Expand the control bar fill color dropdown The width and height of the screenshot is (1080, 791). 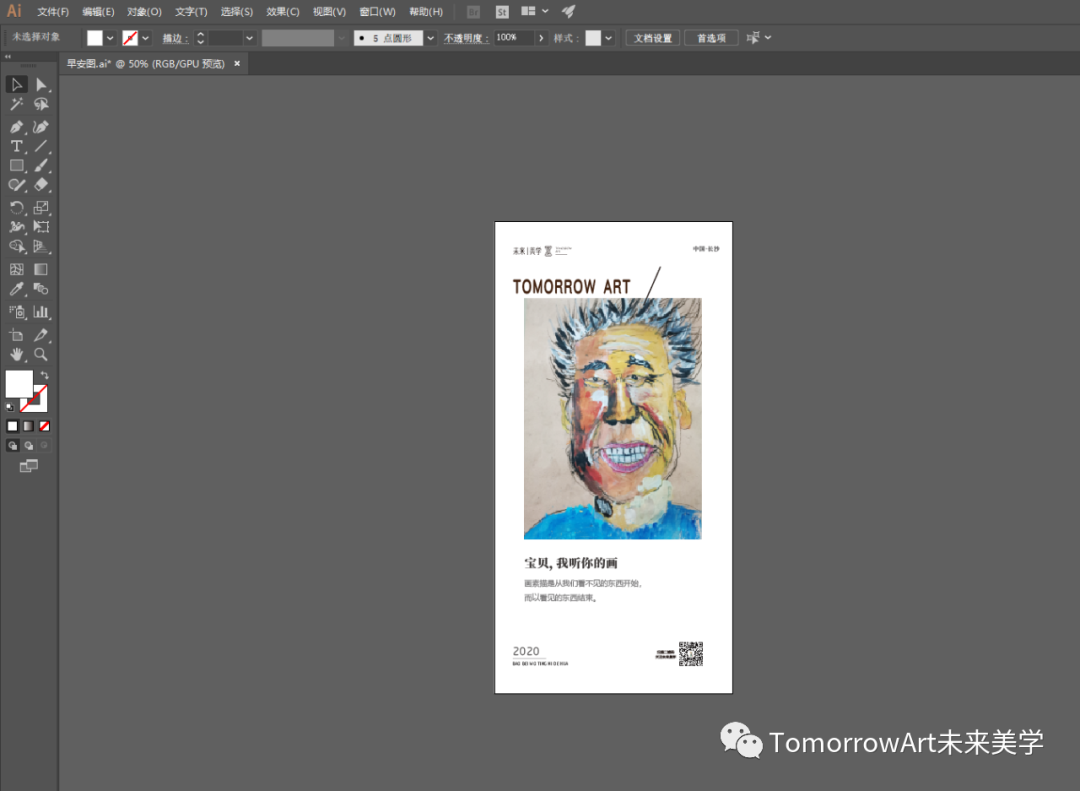(x=110, y=39)
